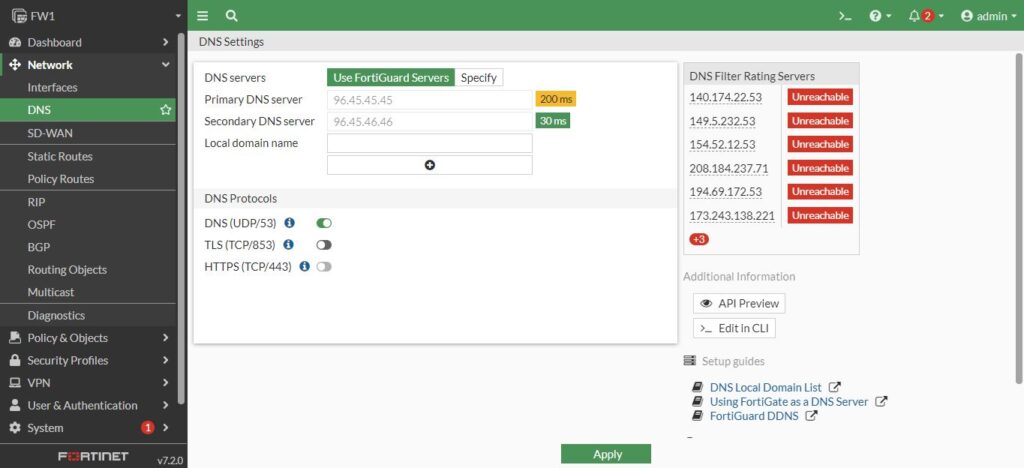1024x468 pixels.
Task: Enable the HTTPS (TCP/443) toggle
Action: (x=324, y=267)
